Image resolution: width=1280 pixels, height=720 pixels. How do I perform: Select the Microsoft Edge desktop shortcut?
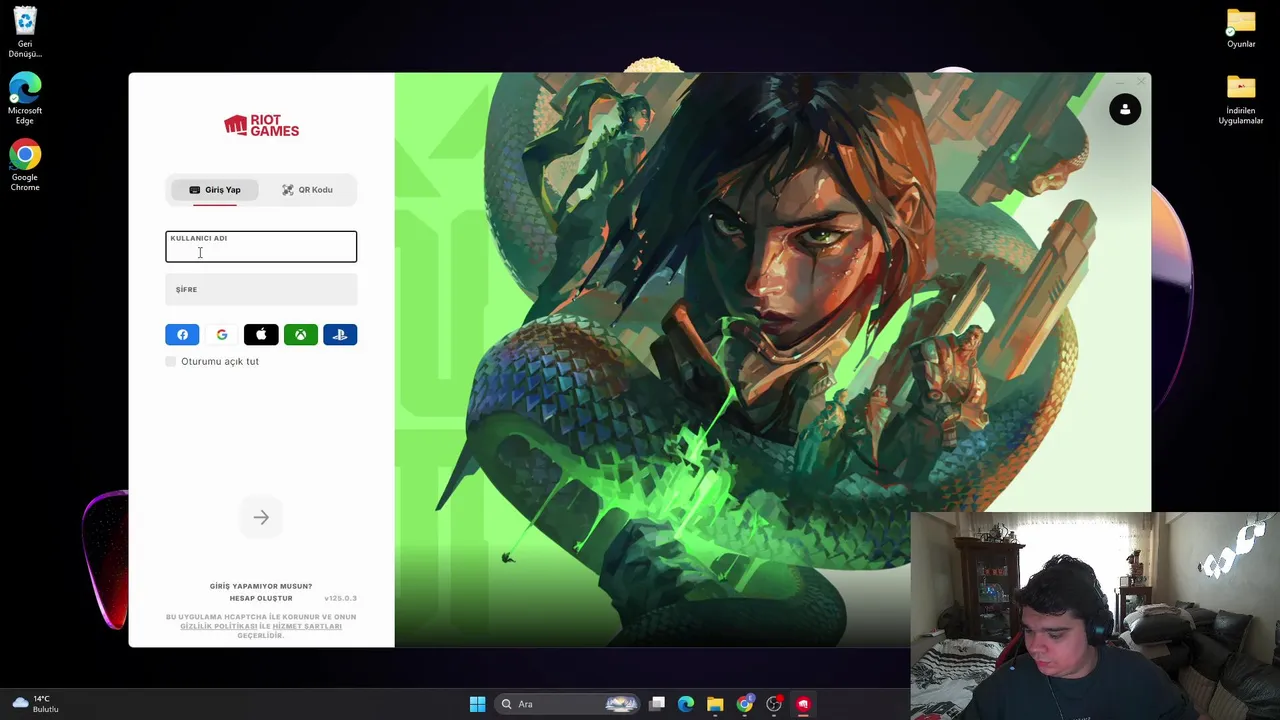point(25,99)
